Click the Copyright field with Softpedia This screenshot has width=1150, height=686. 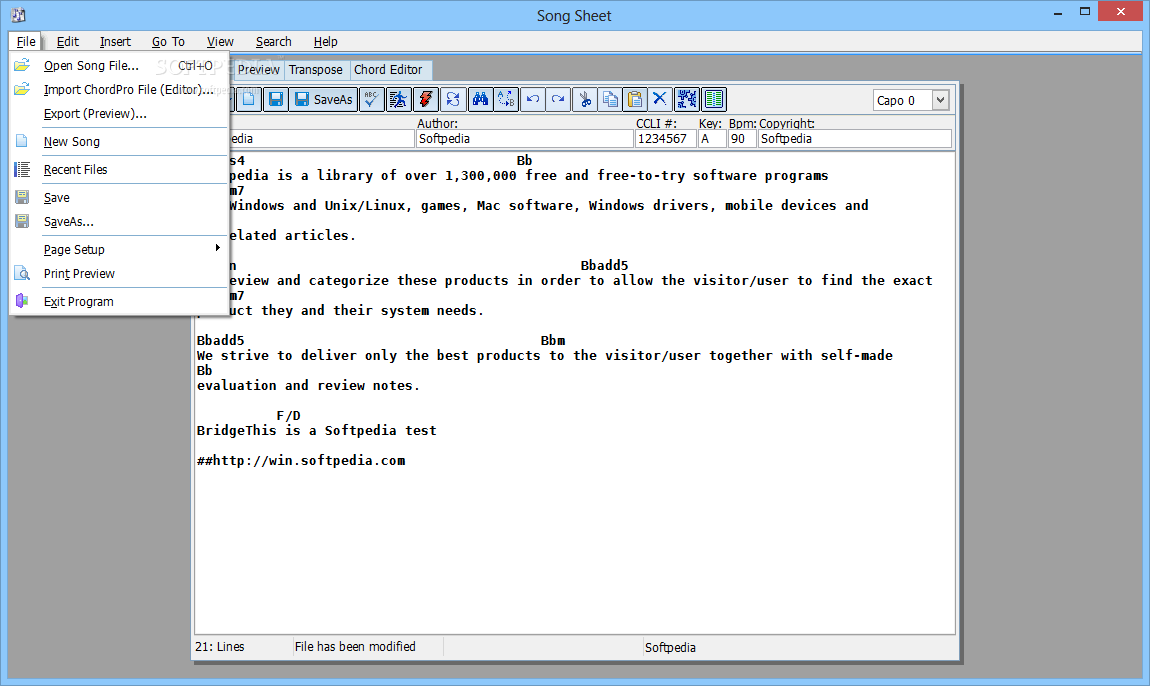[855, 139]
